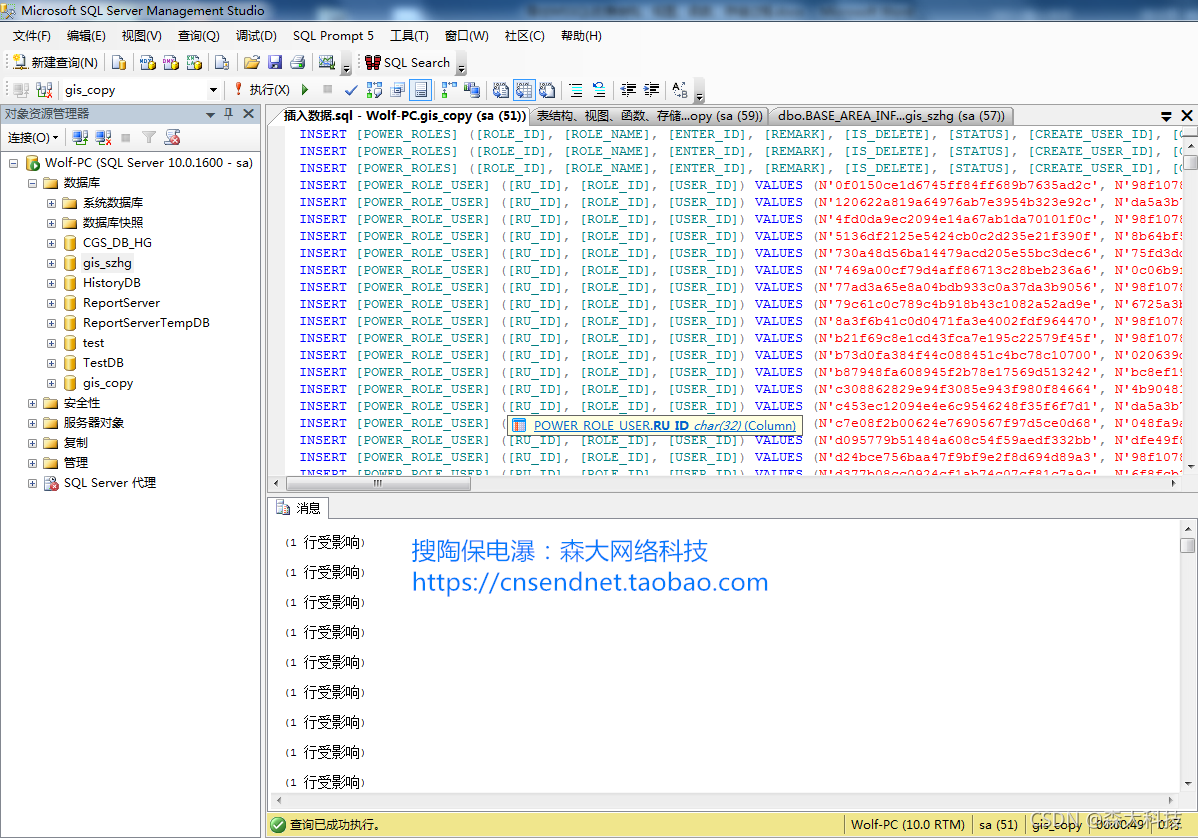Open the gis_copy database dropdown
Viewport: 1198px width, 838px height.
213,90
